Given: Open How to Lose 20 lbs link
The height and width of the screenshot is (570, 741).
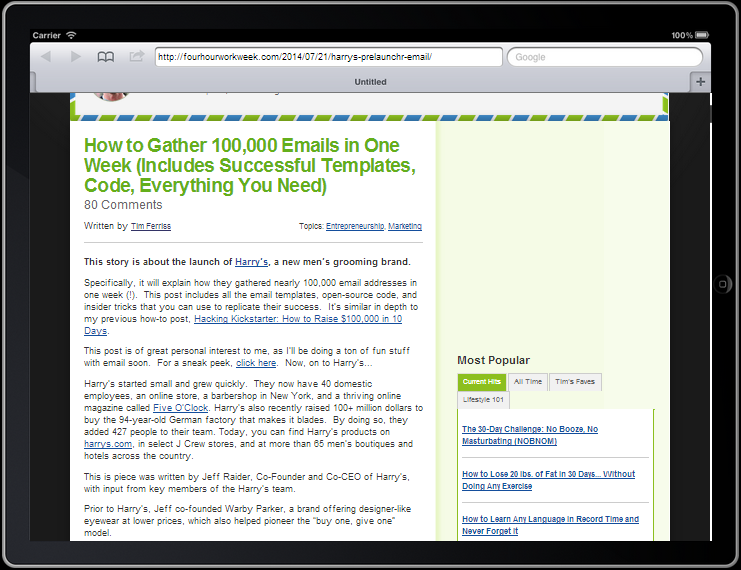Looking at the screenshot, I should pos(548,480).
